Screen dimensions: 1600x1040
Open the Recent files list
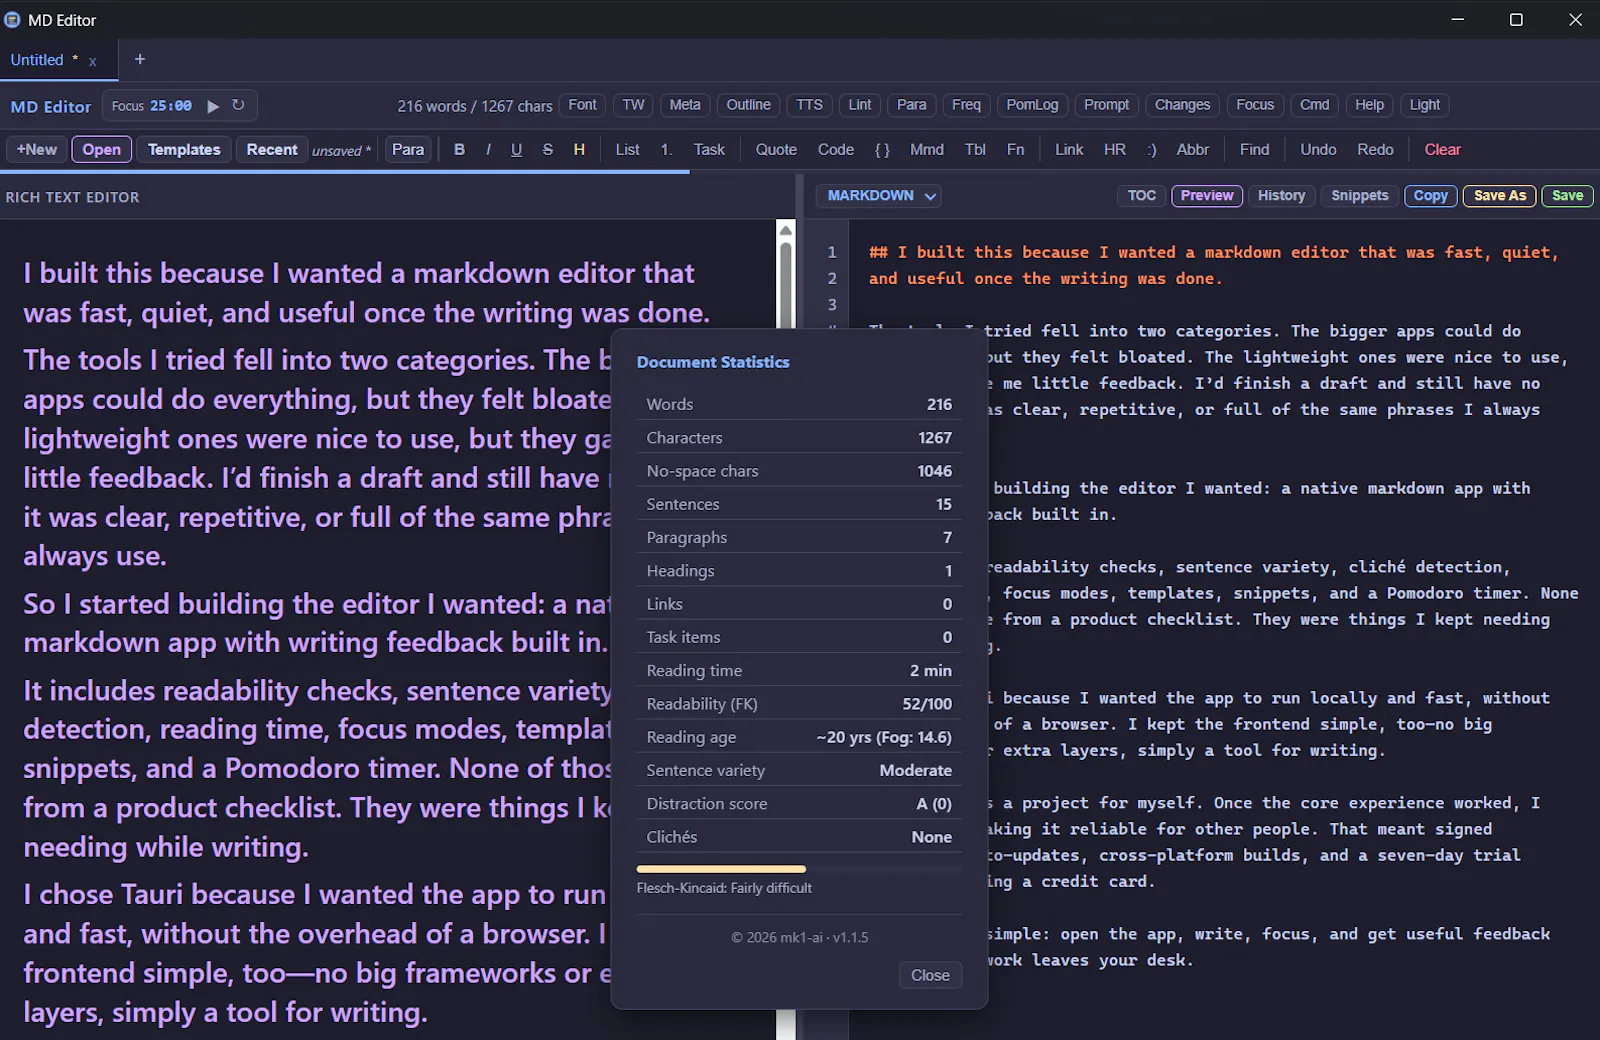(272, 149)
